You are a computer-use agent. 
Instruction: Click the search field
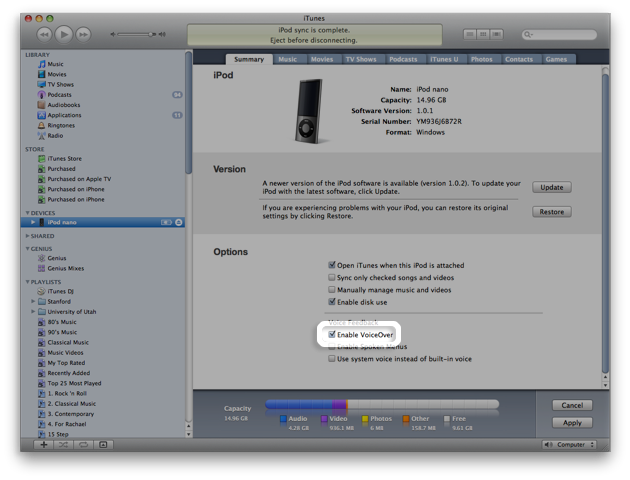coord(559,35)
